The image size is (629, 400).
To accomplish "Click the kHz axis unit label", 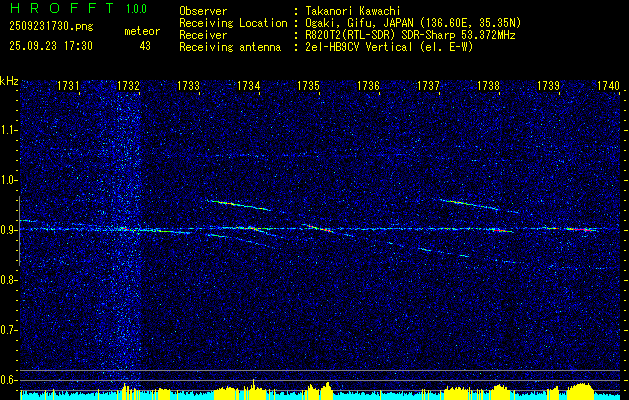I will pyautogui.click(x=9, y=81).
